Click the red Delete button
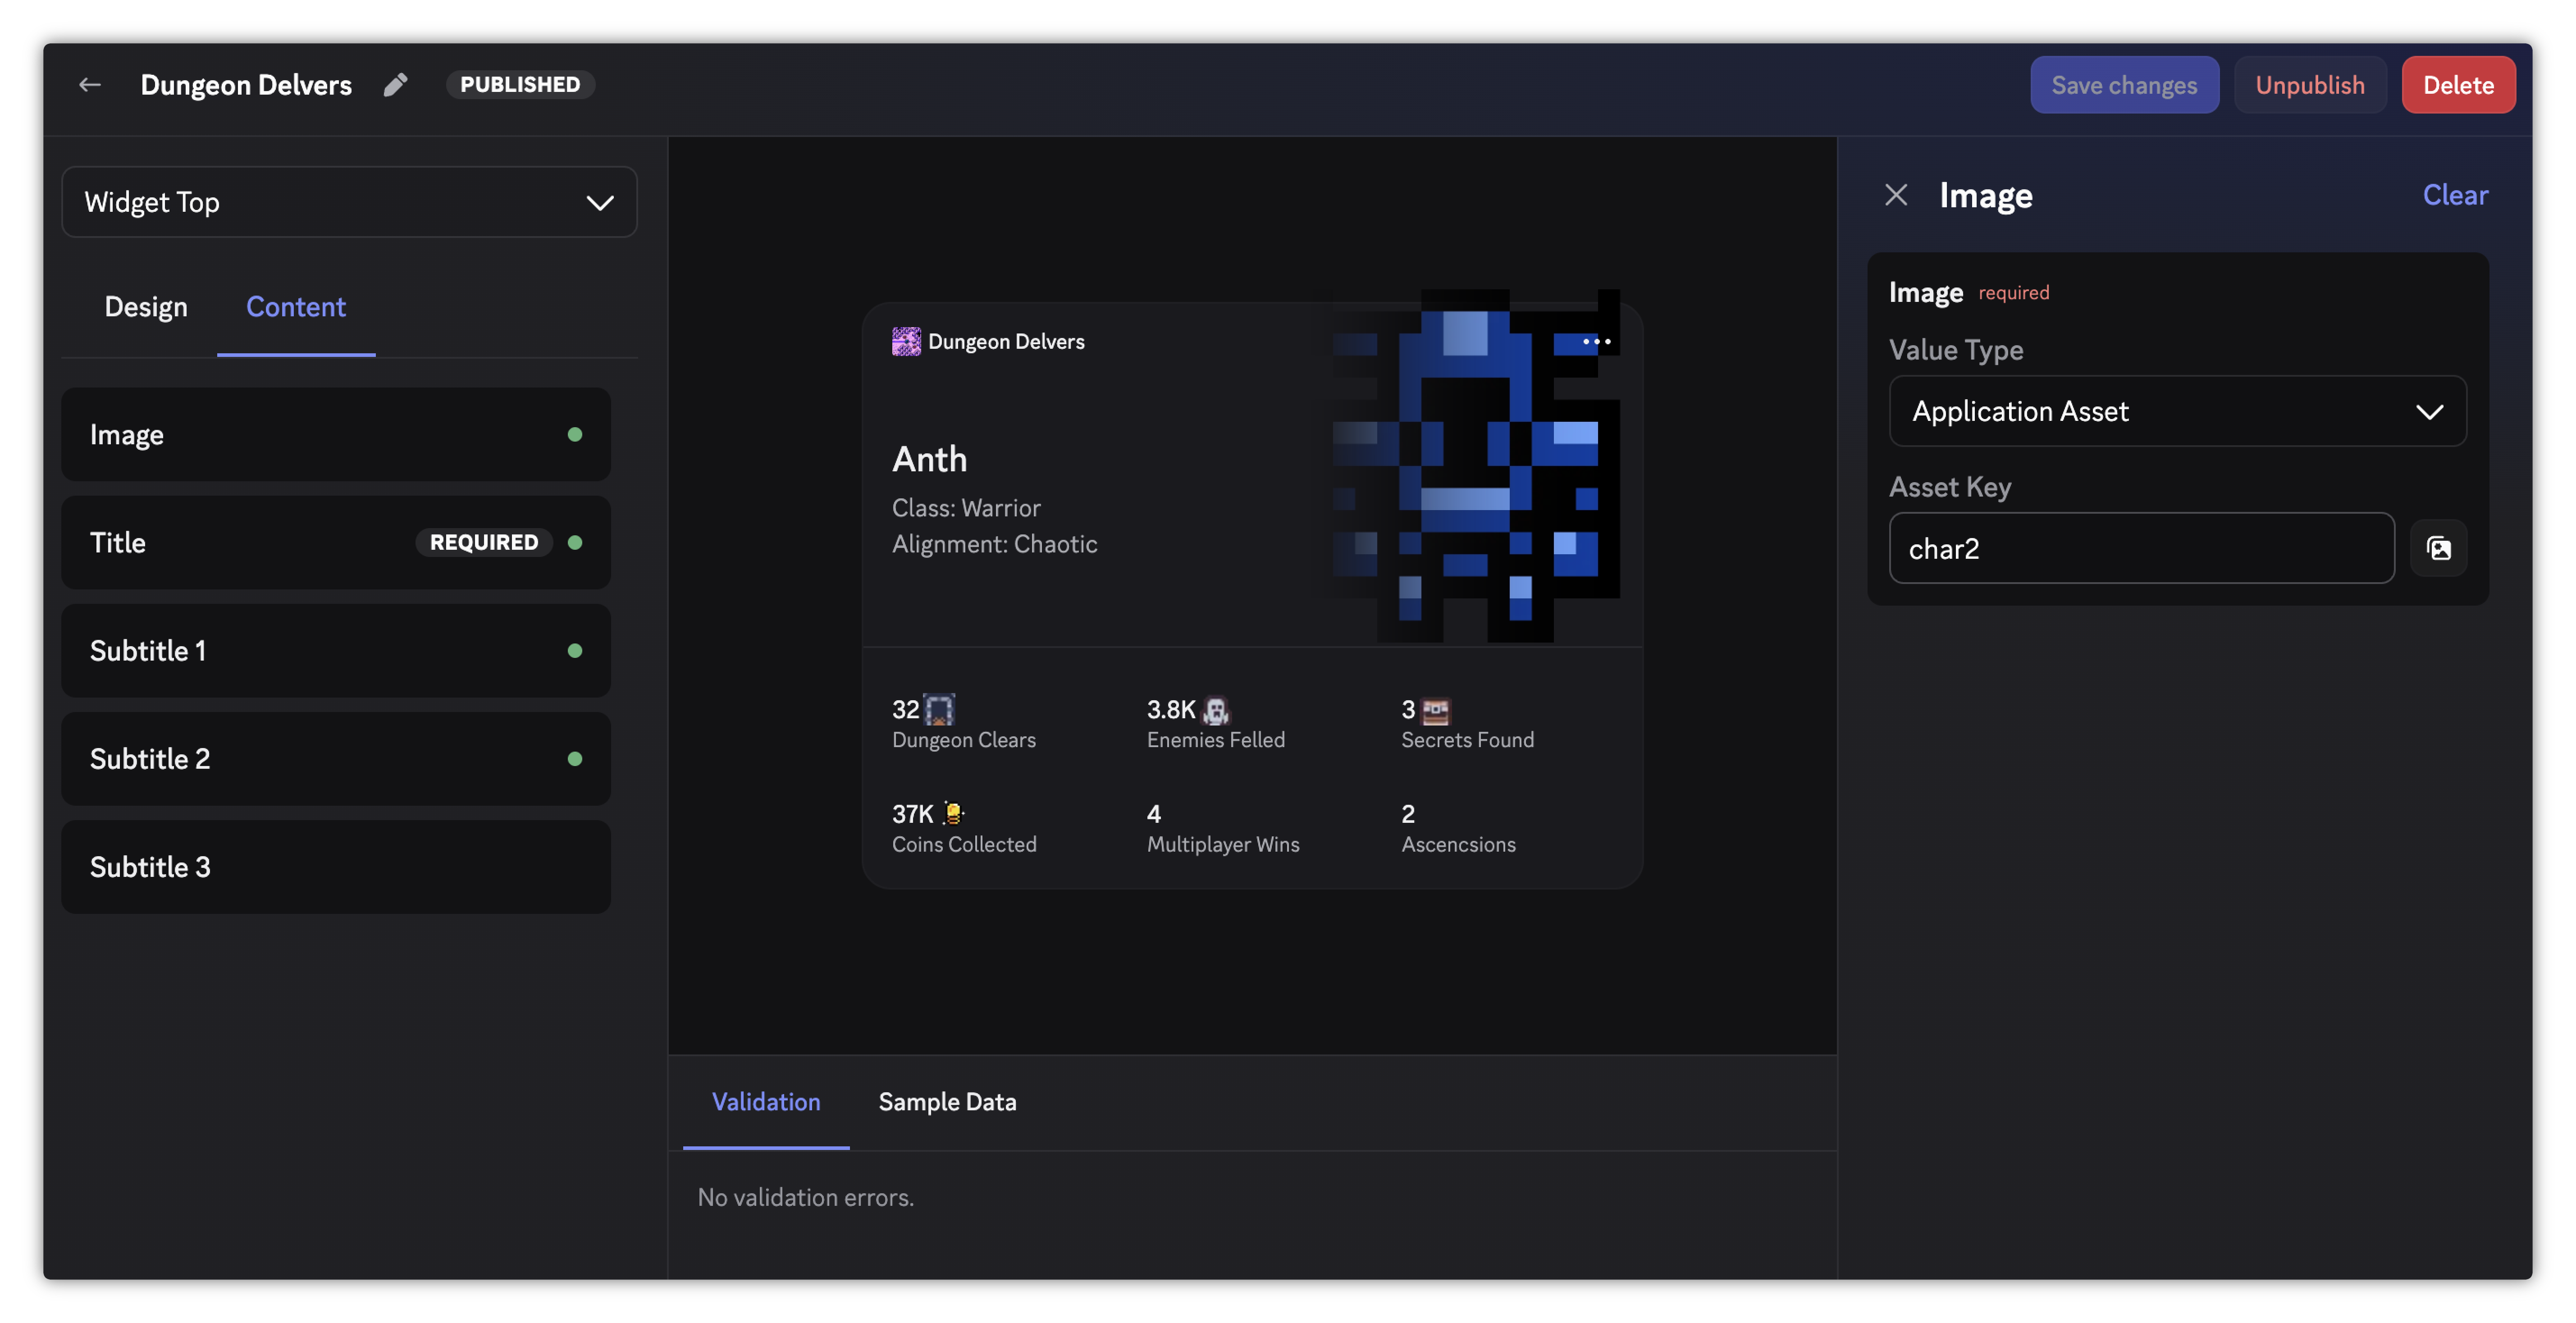The image size is (2576, 1323). [2458, 85]
